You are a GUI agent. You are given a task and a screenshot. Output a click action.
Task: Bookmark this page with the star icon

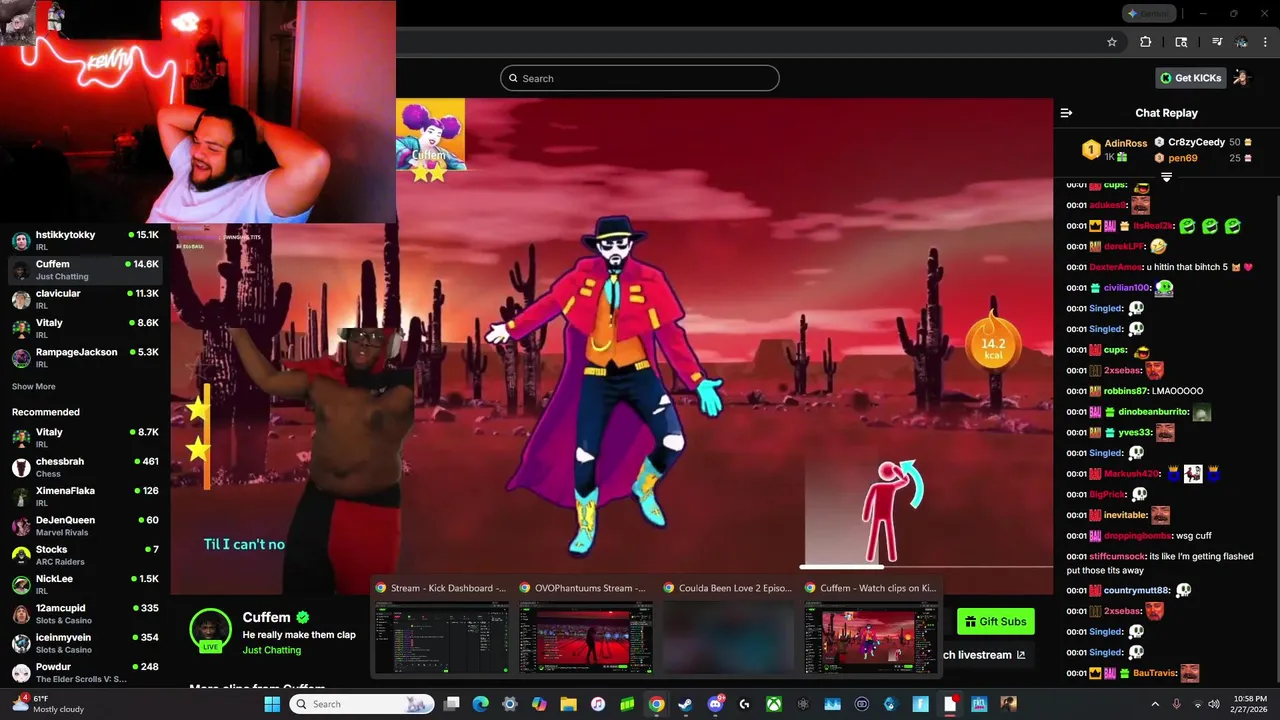pyautogui.click(x=1111, y=42)
